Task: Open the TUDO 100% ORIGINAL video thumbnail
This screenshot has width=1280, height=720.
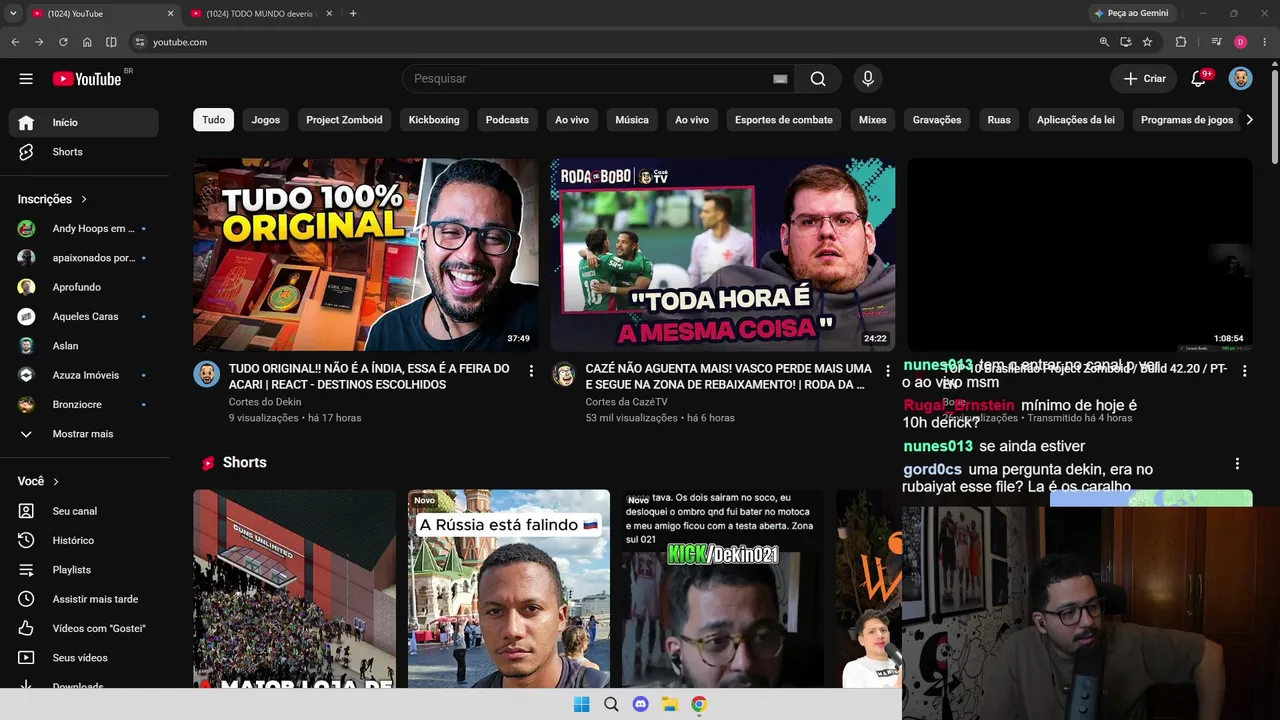Action: [366, 255]
